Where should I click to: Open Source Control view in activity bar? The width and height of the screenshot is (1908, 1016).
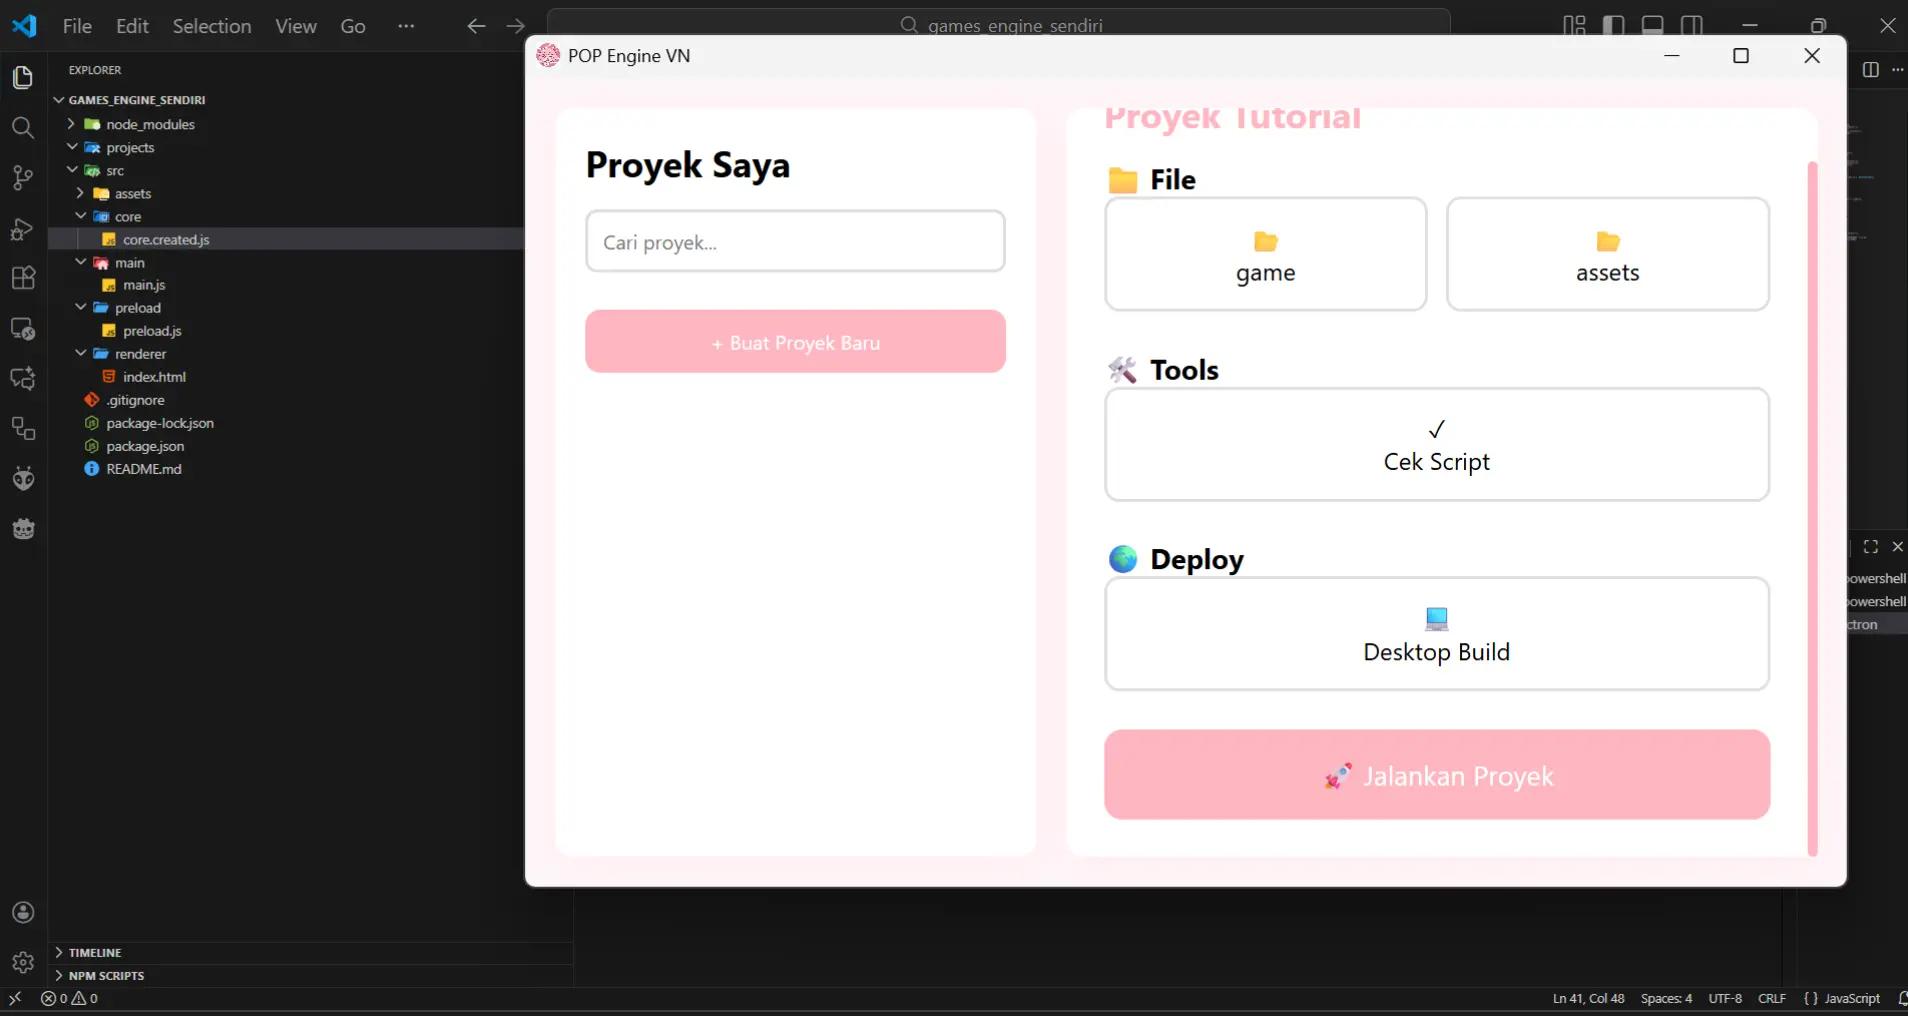(x=23, y=178)
